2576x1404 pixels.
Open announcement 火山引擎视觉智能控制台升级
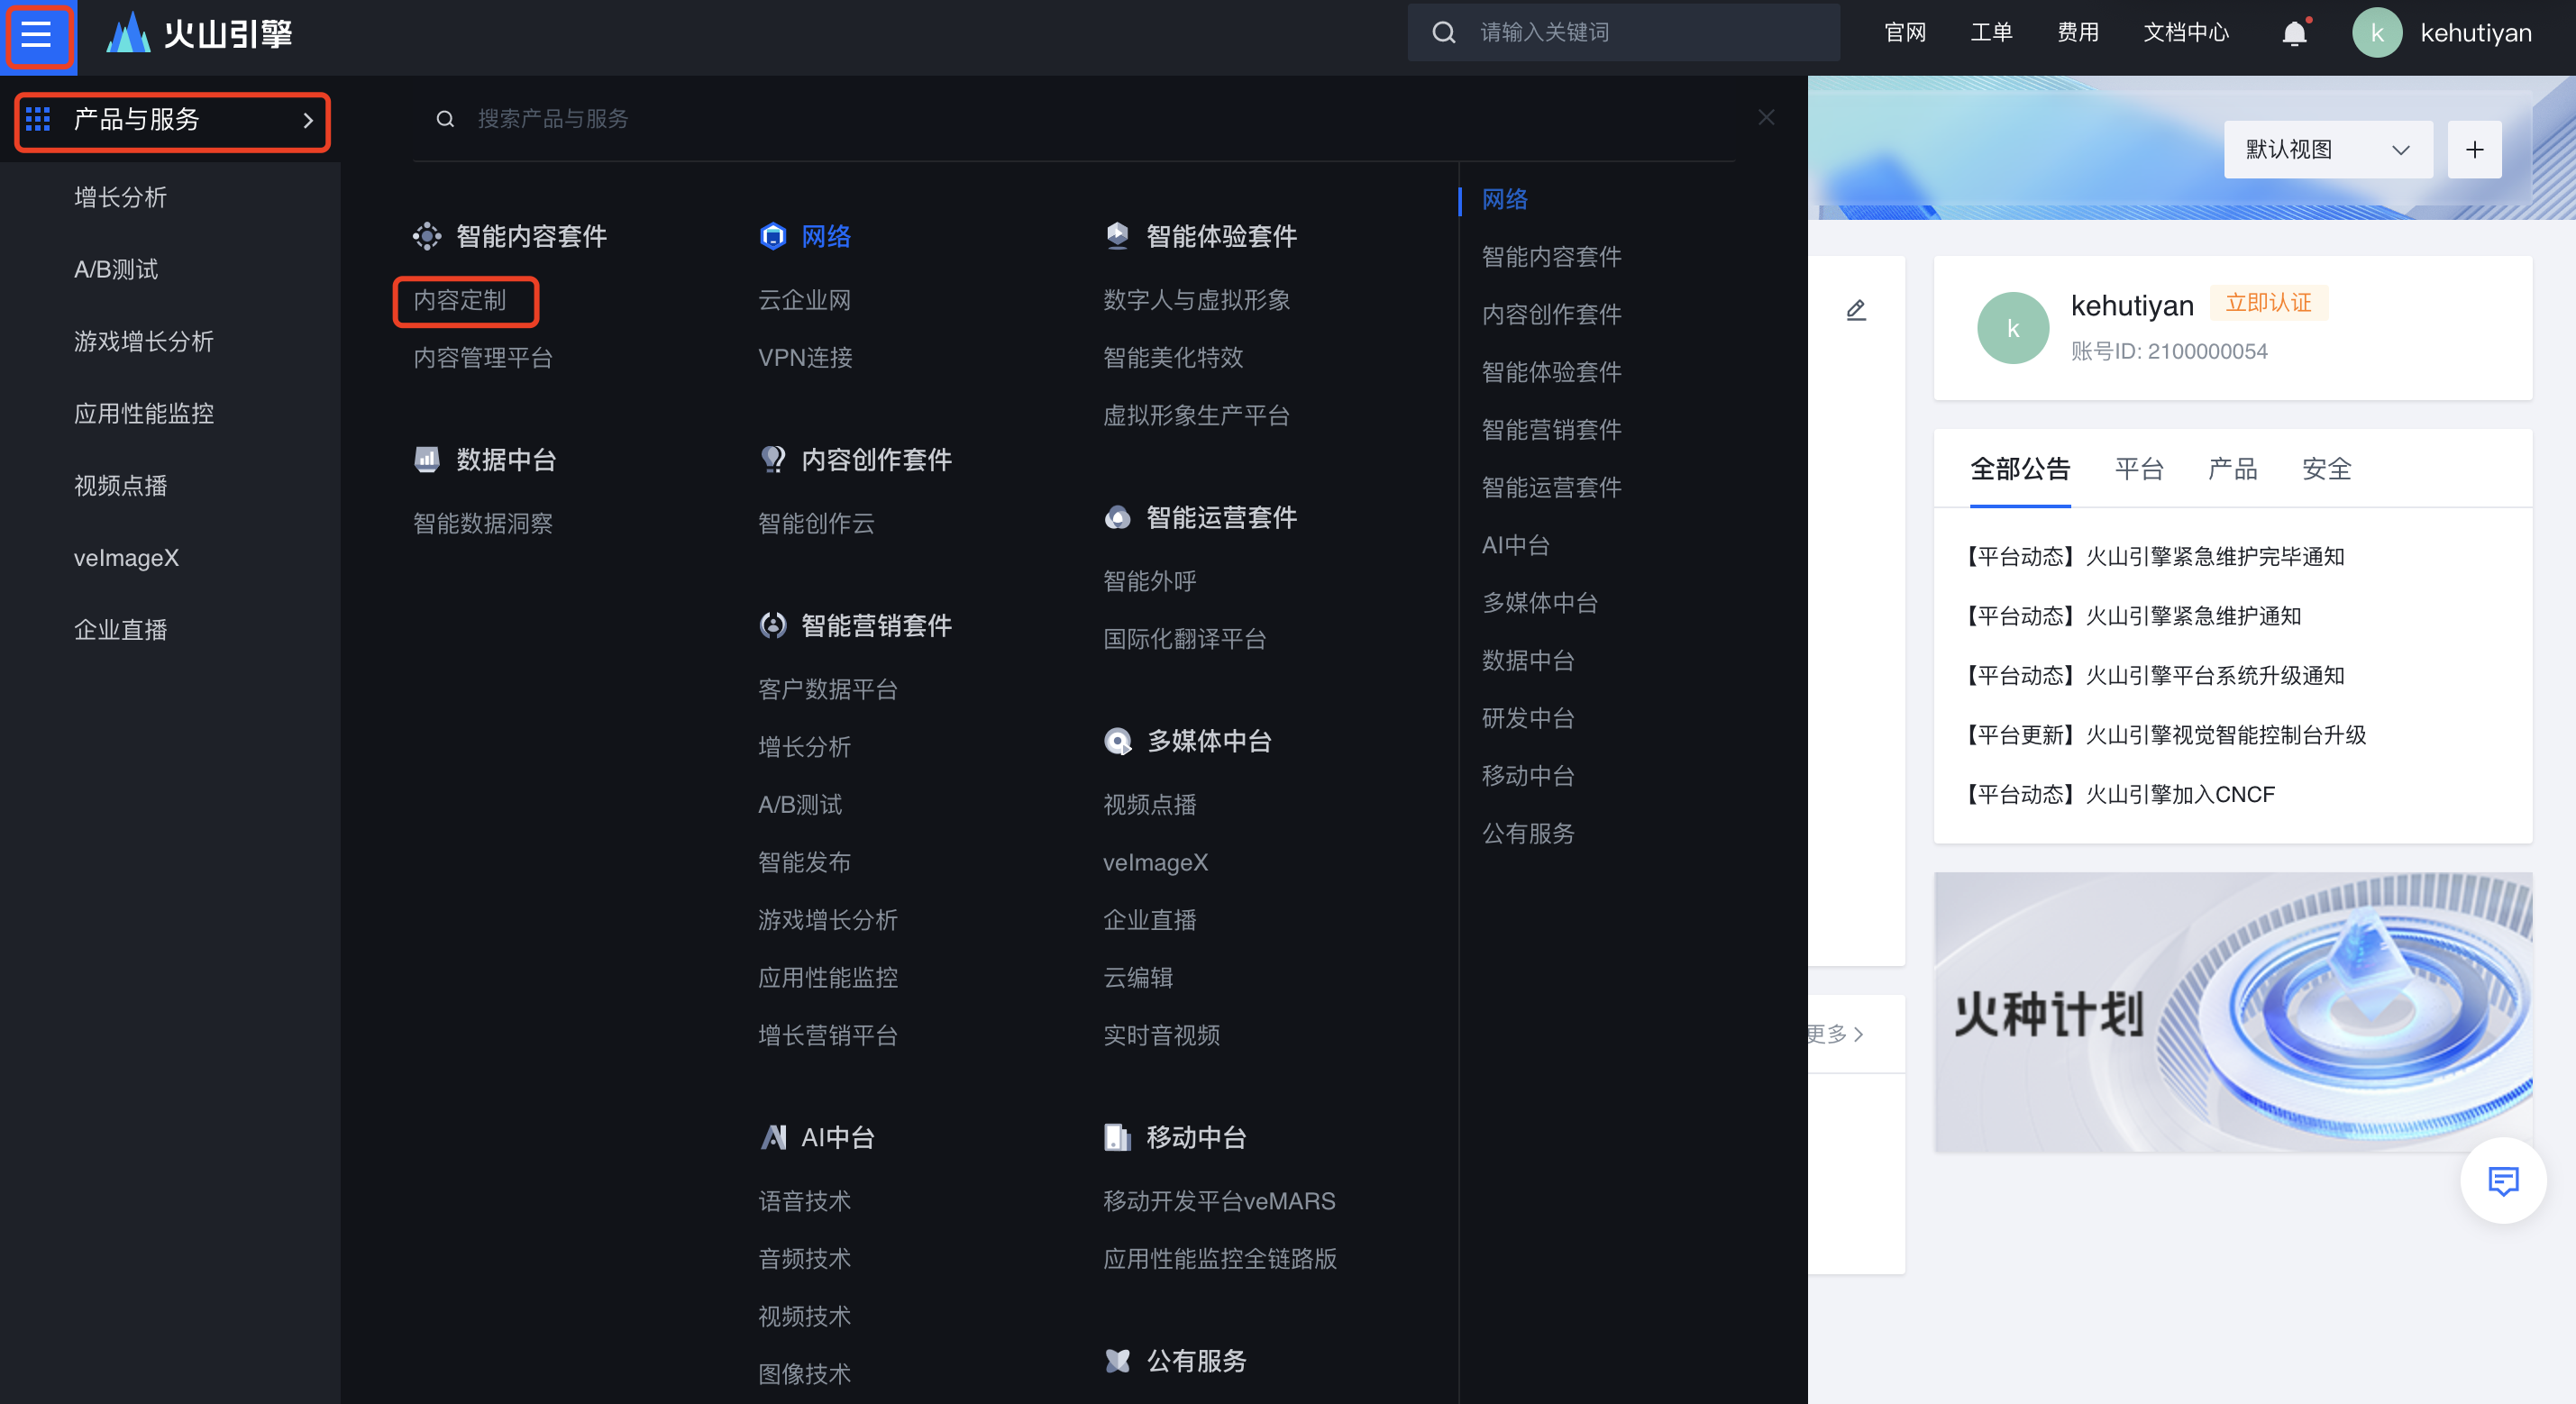point(2166,736)
